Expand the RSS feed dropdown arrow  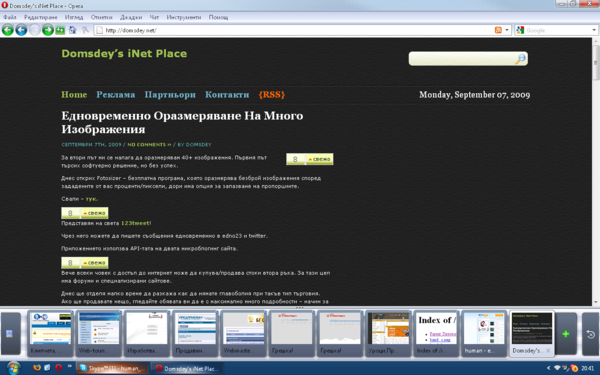point(507,30)
